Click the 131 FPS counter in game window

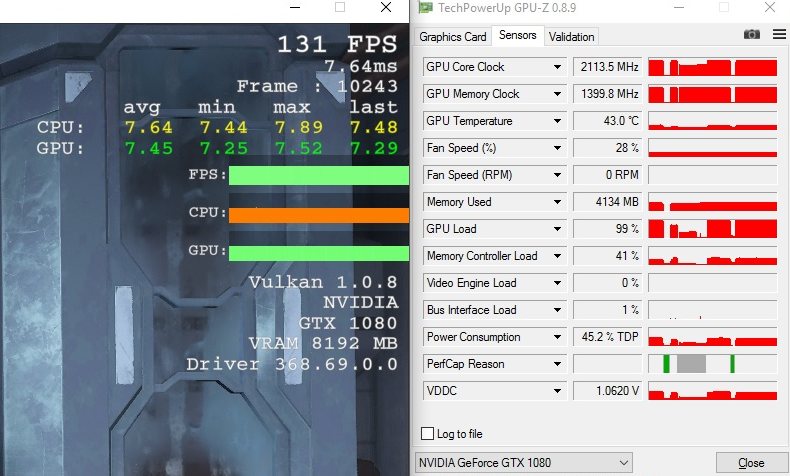[x=337, y=44]
